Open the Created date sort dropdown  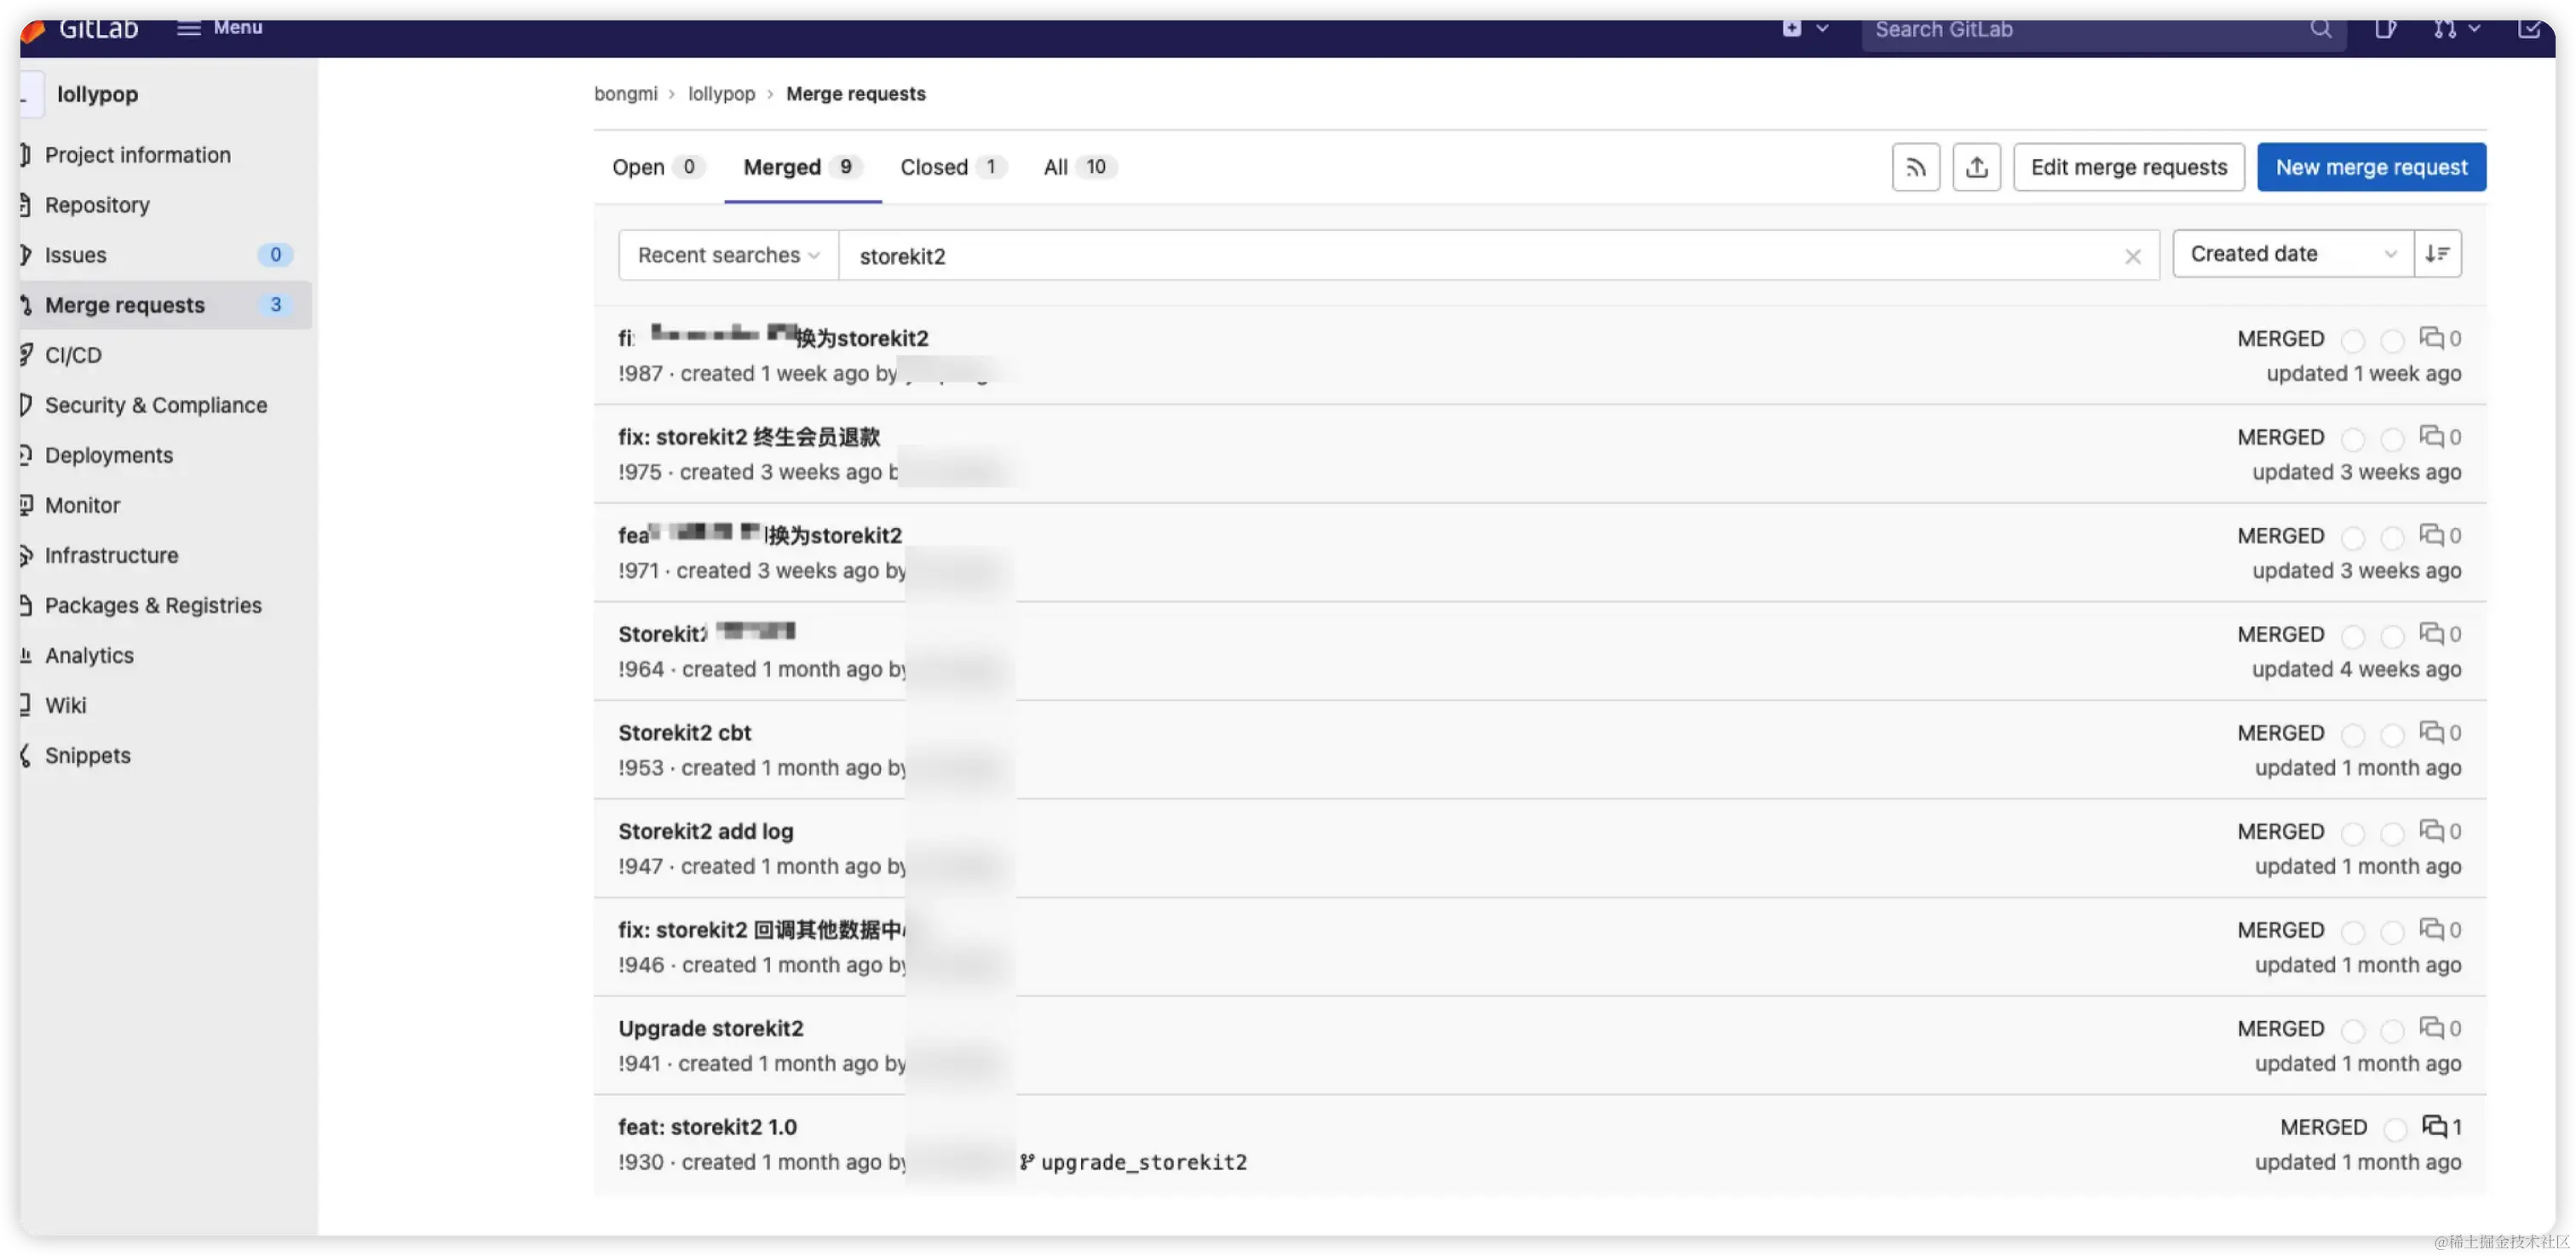pos(2293,254)
